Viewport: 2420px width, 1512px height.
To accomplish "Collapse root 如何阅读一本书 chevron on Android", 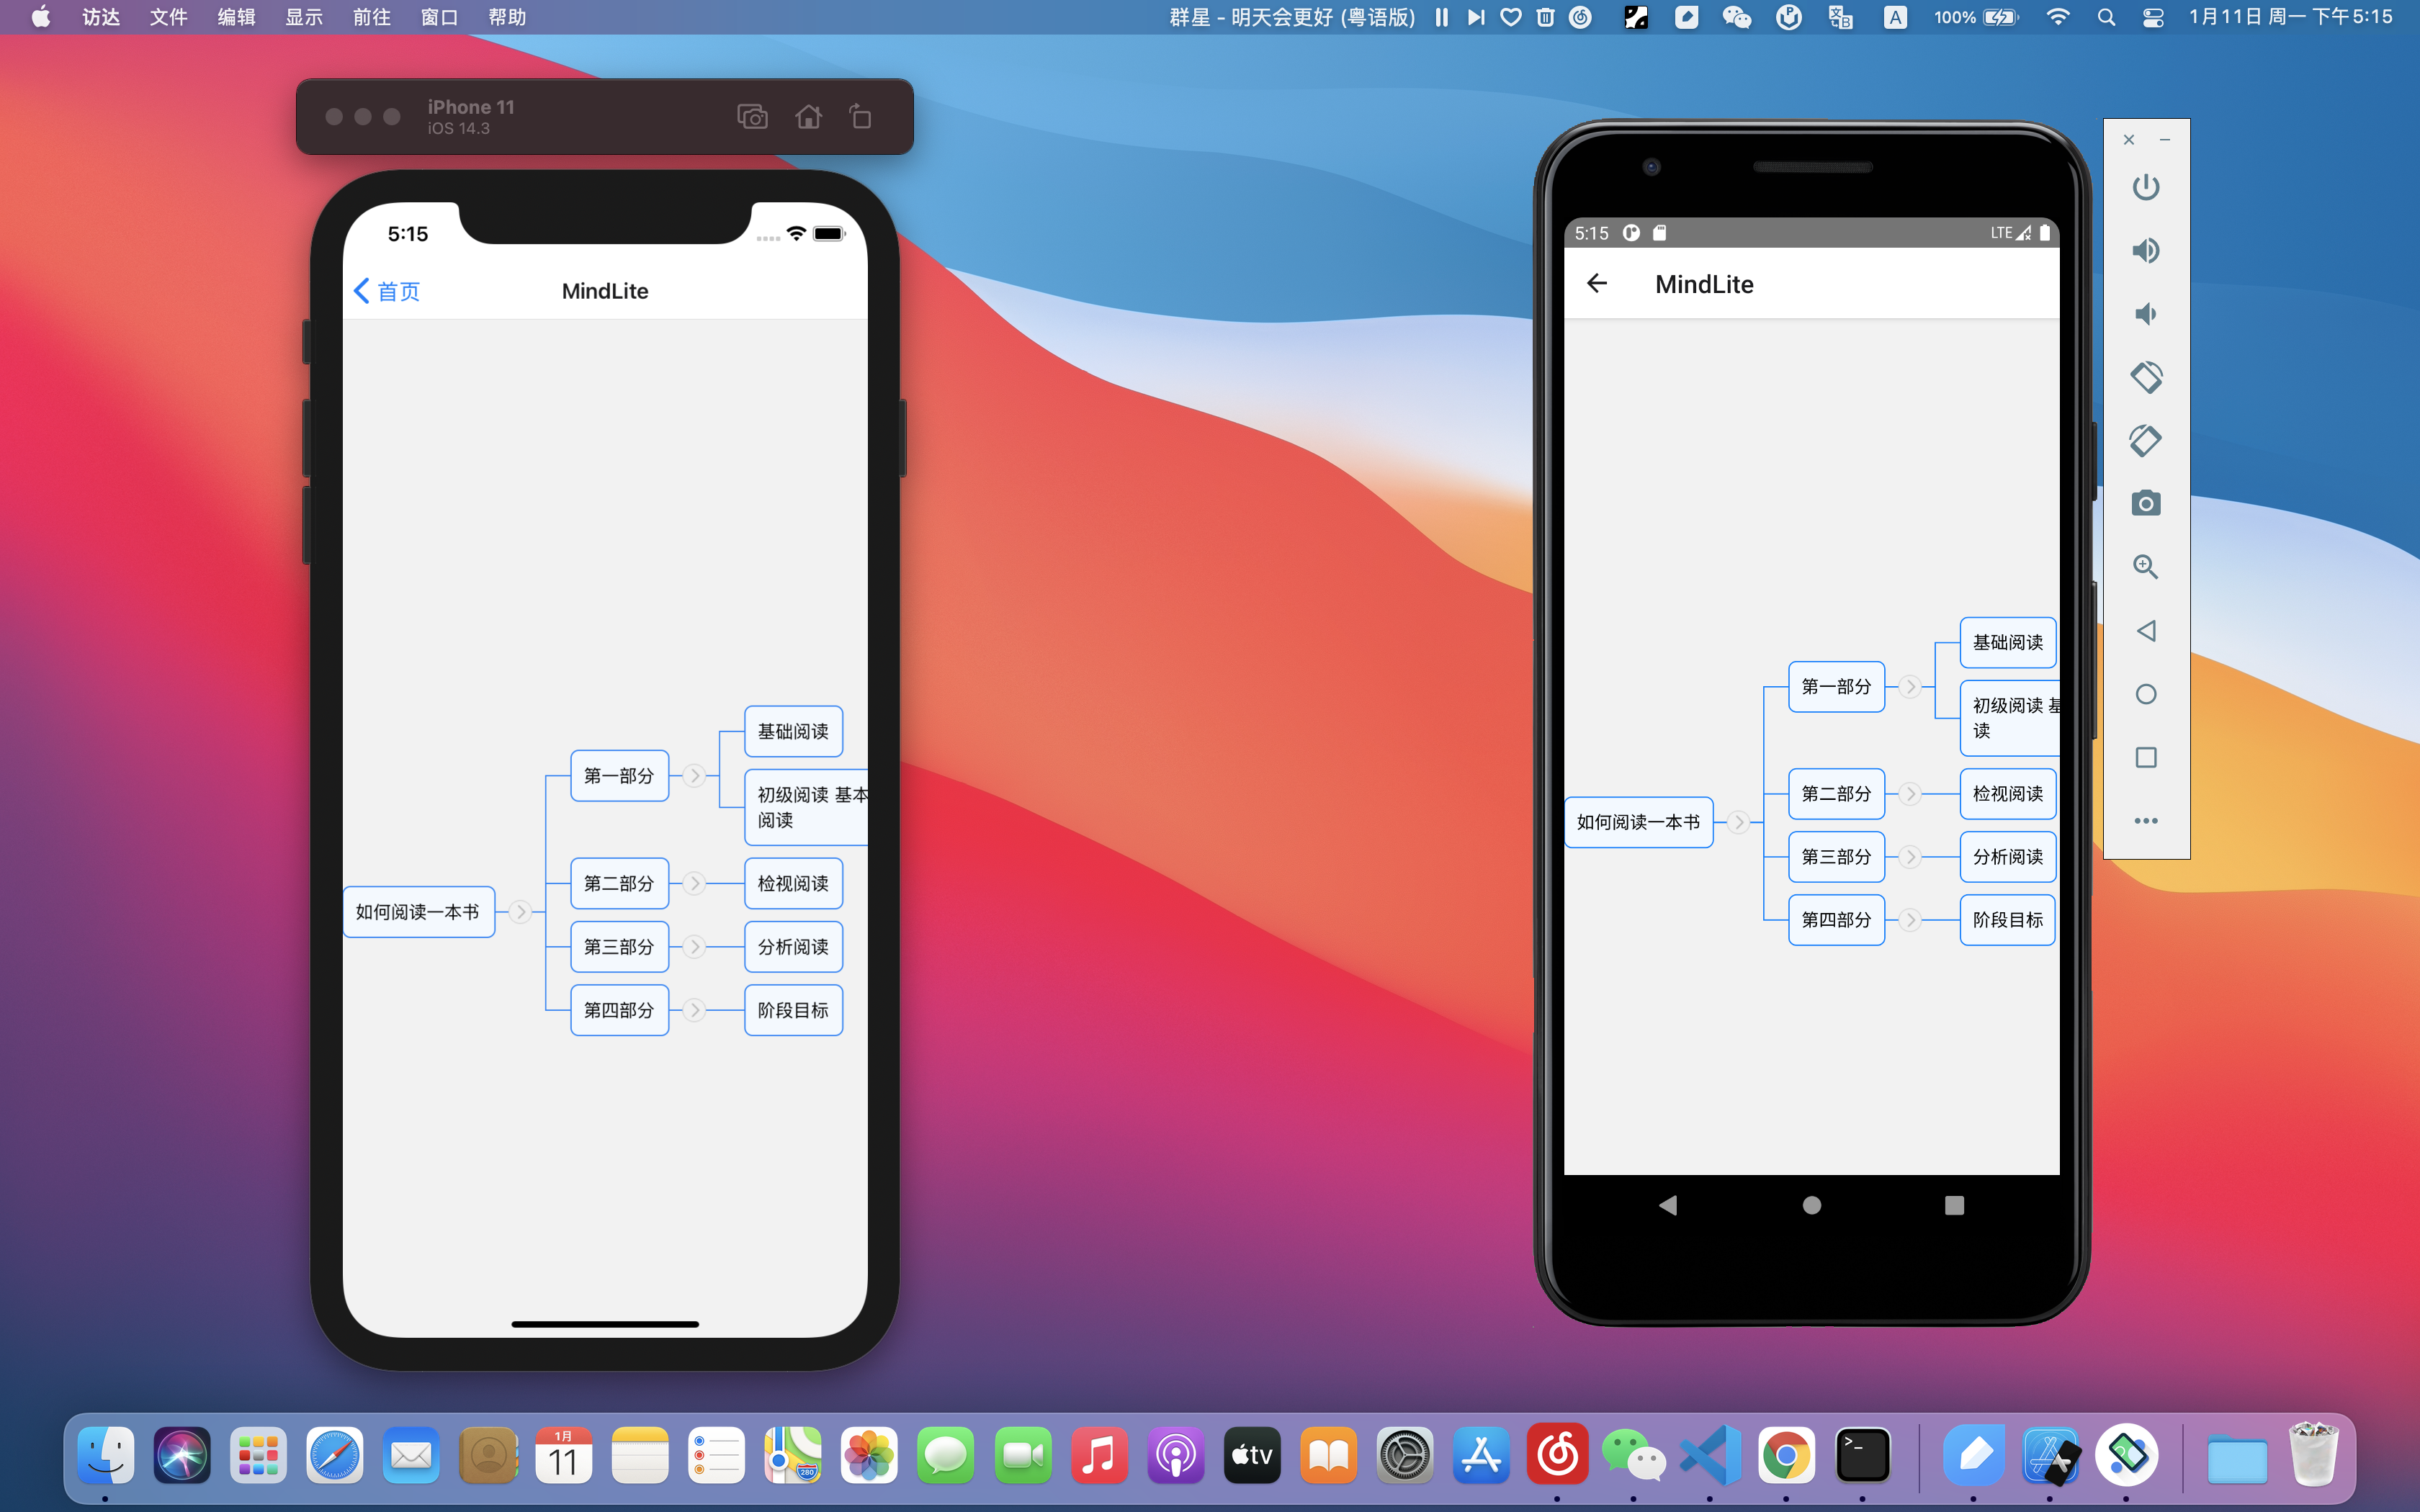I will coord(1739,822).
